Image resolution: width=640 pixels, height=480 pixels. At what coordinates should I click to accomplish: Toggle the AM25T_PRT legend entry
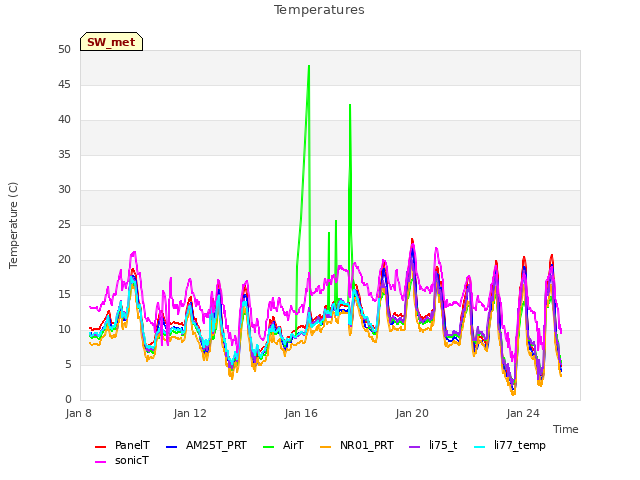(206, 445)
